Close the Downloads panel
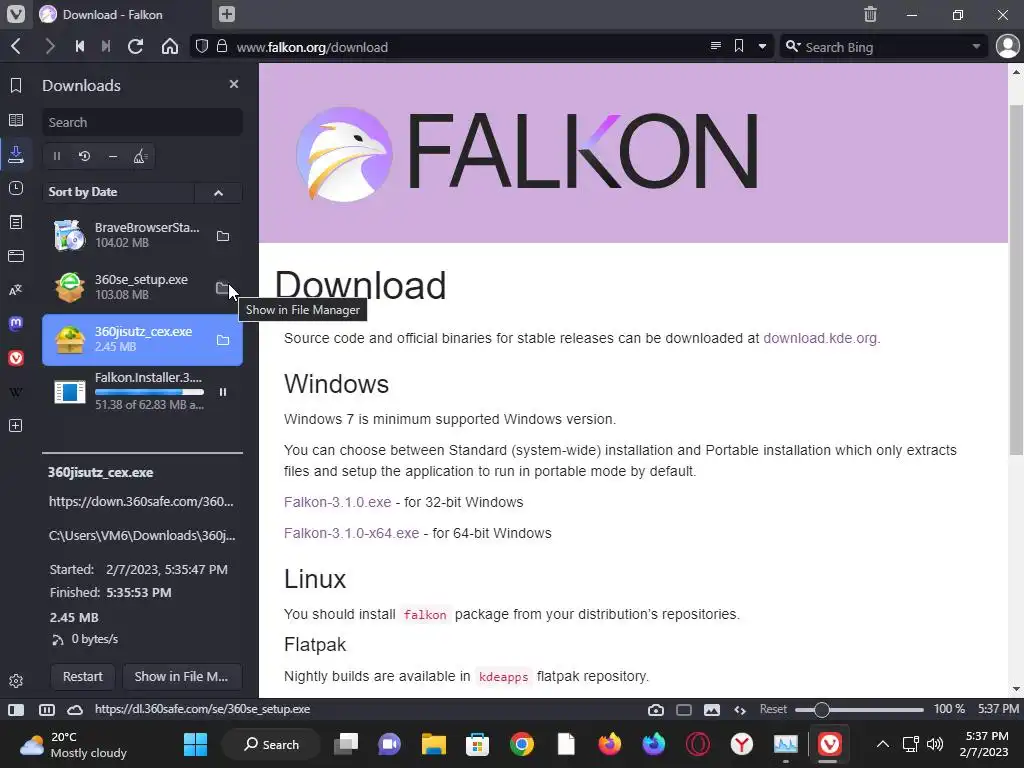 click(234, 84)
